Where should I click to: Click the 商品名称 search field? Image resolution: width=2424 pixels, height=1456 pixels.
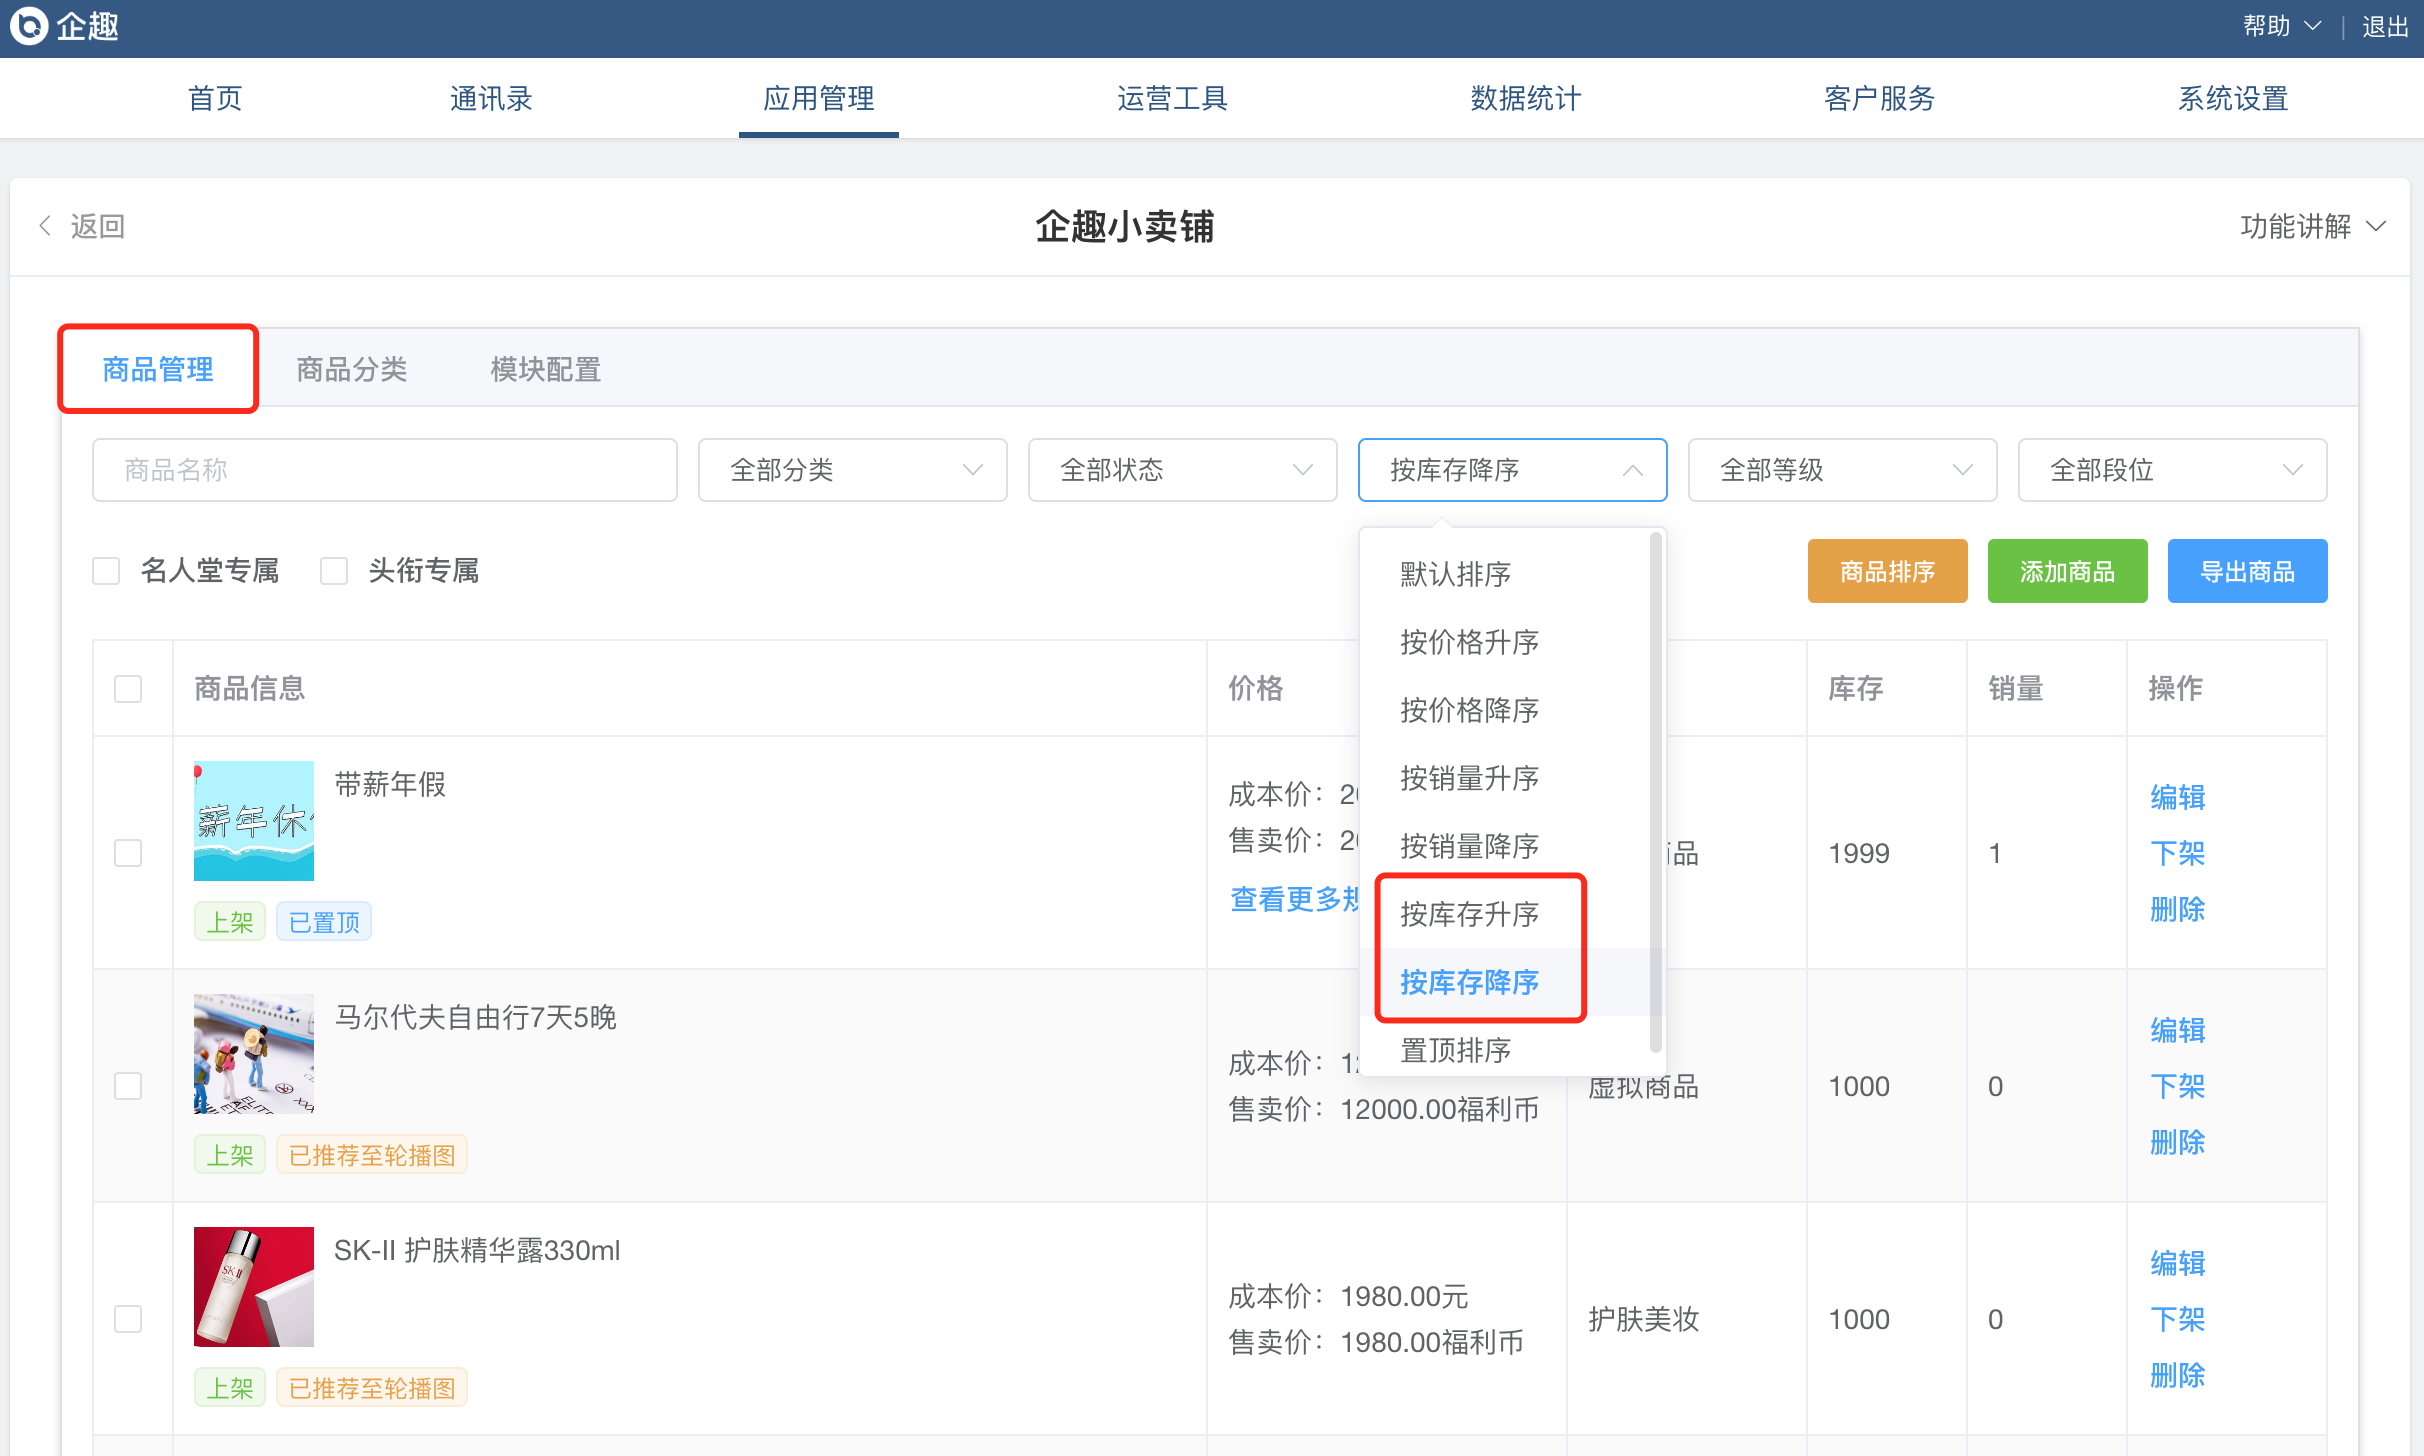384,470
